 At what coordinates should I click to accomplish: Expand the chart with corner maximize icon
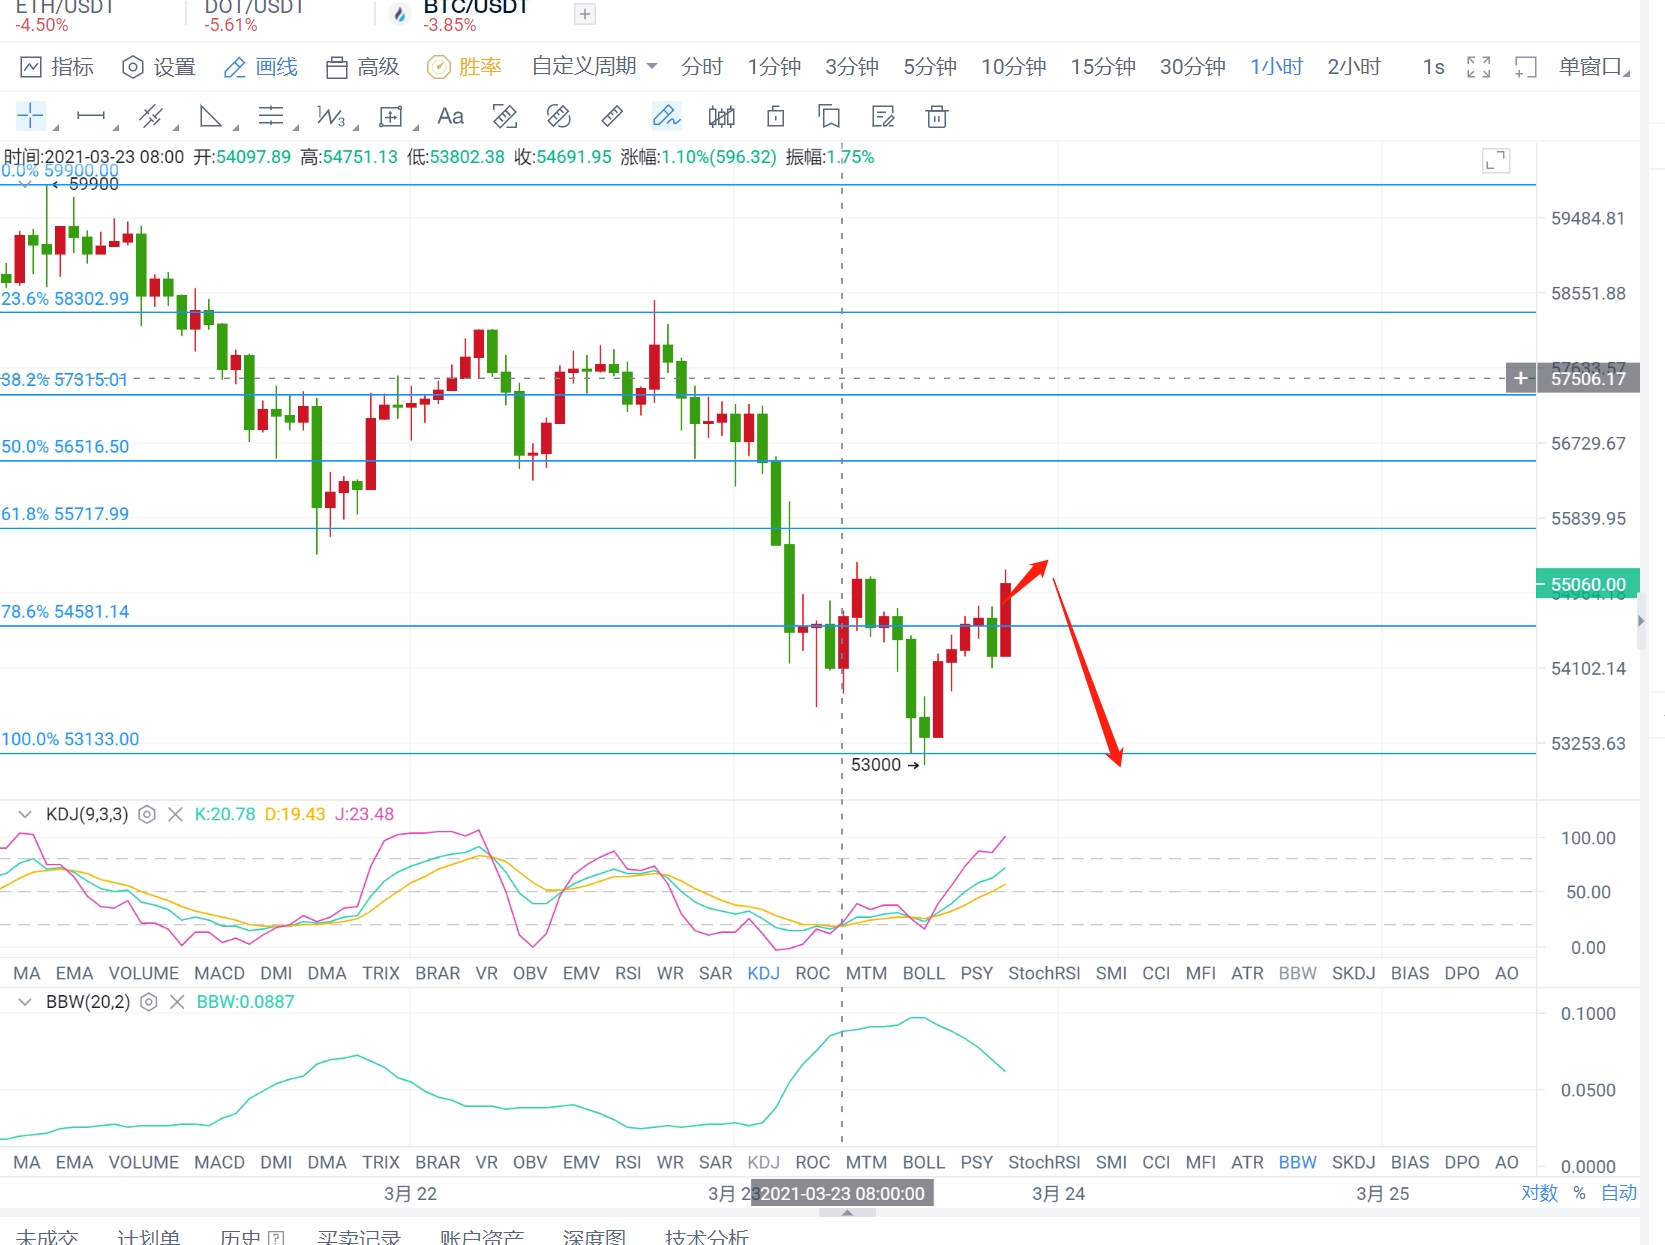[x=1495, y=161]
